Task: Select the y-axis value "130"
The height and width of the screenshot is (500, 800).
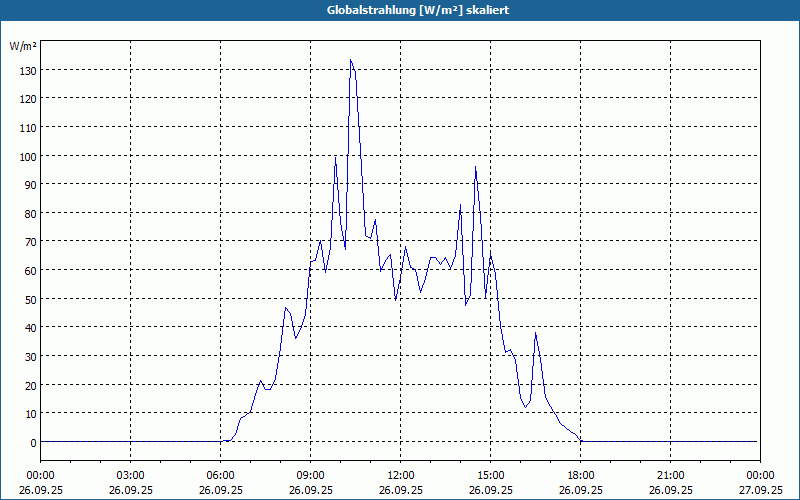Action: (28, 71)
